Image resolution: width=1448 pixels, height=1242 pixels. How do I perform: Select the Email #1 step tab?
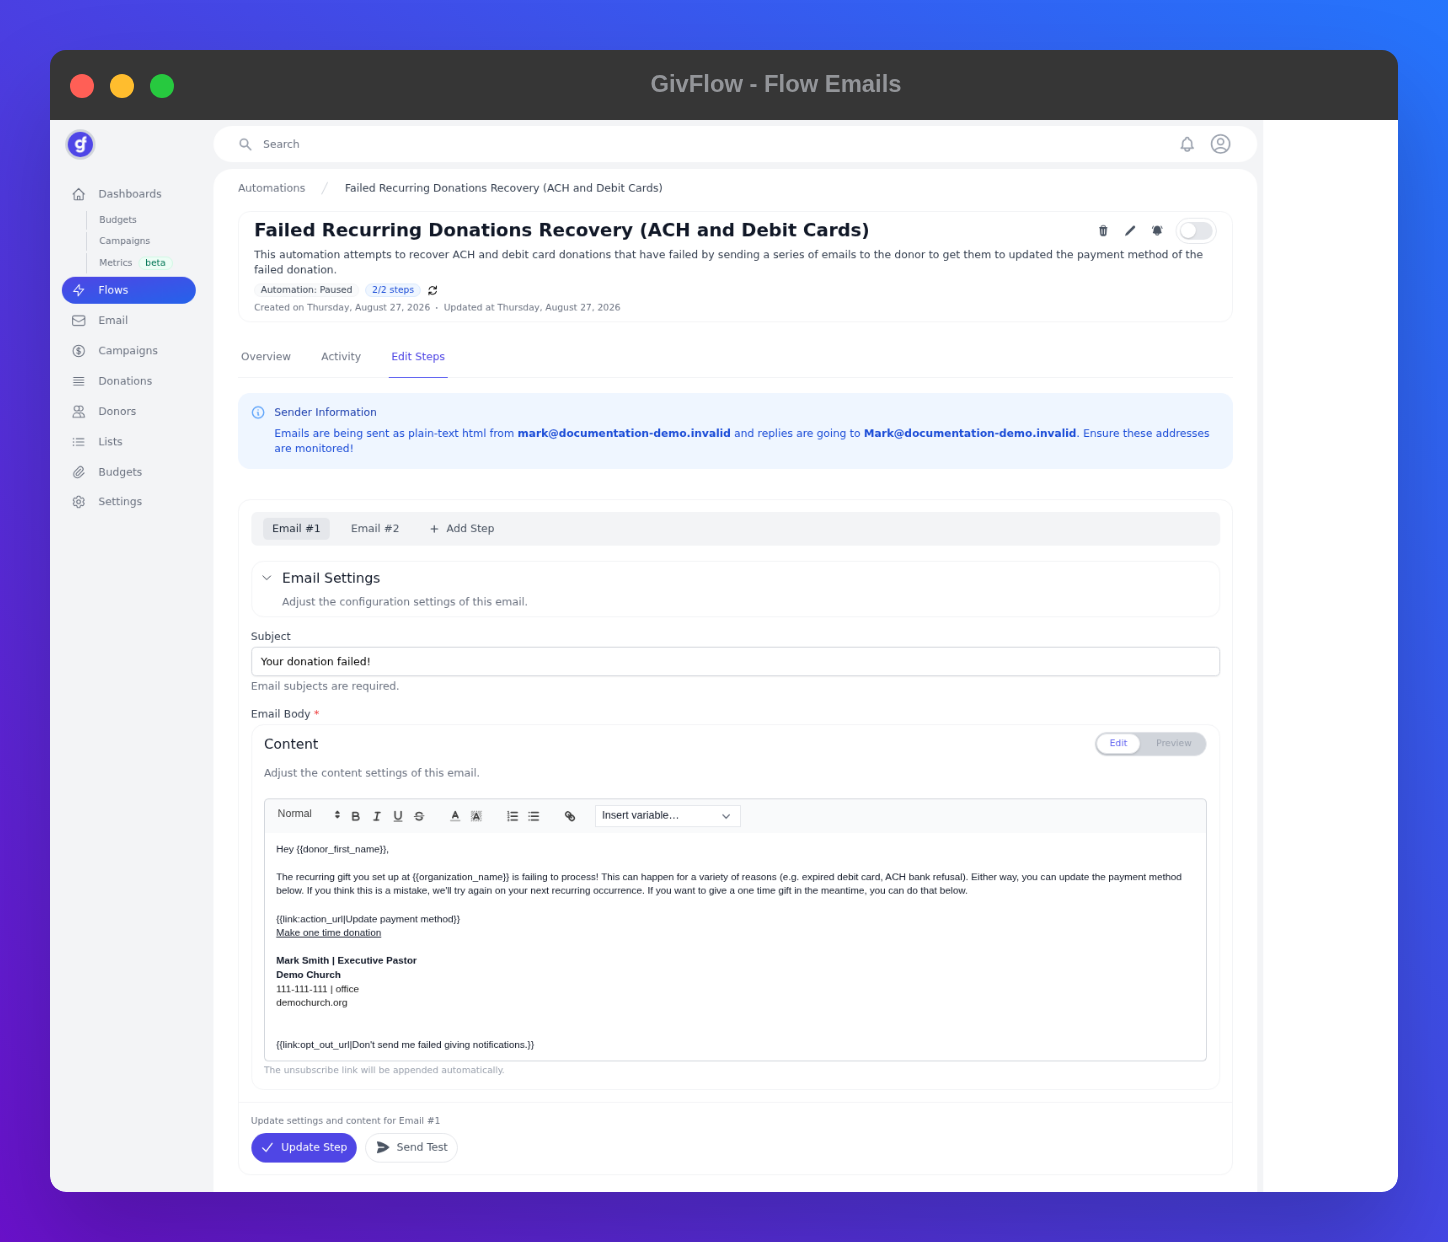[296, 529]
